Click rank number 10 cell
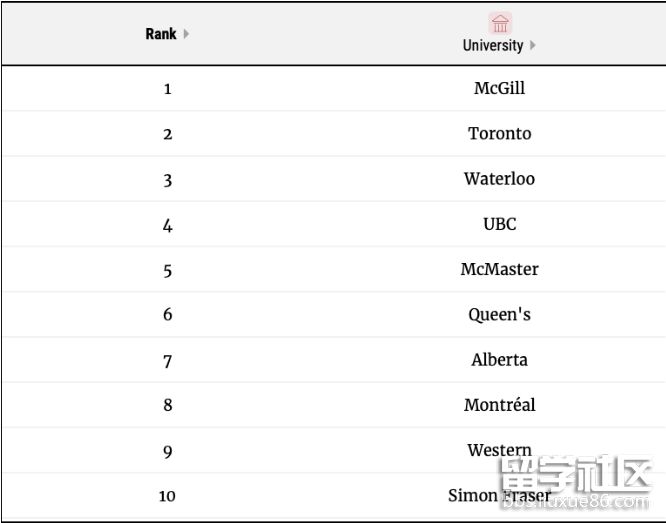 [x=167, y=496]
